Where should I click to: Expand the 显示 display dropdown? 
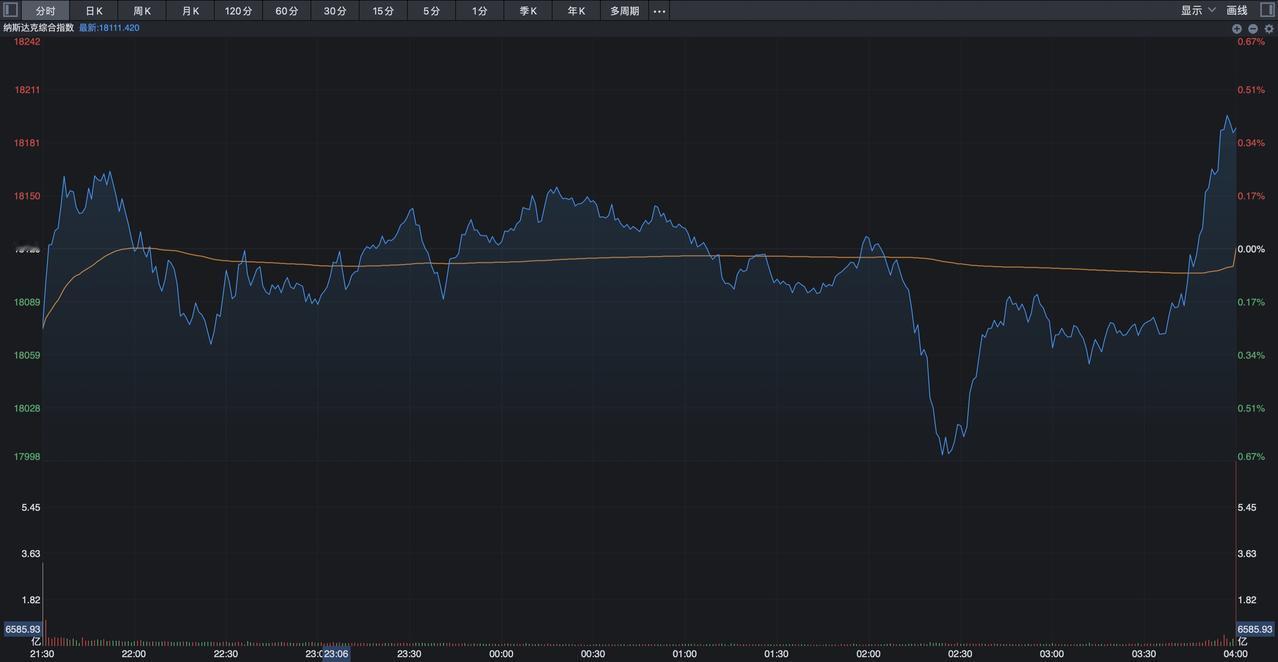(x=1198, y=11)
